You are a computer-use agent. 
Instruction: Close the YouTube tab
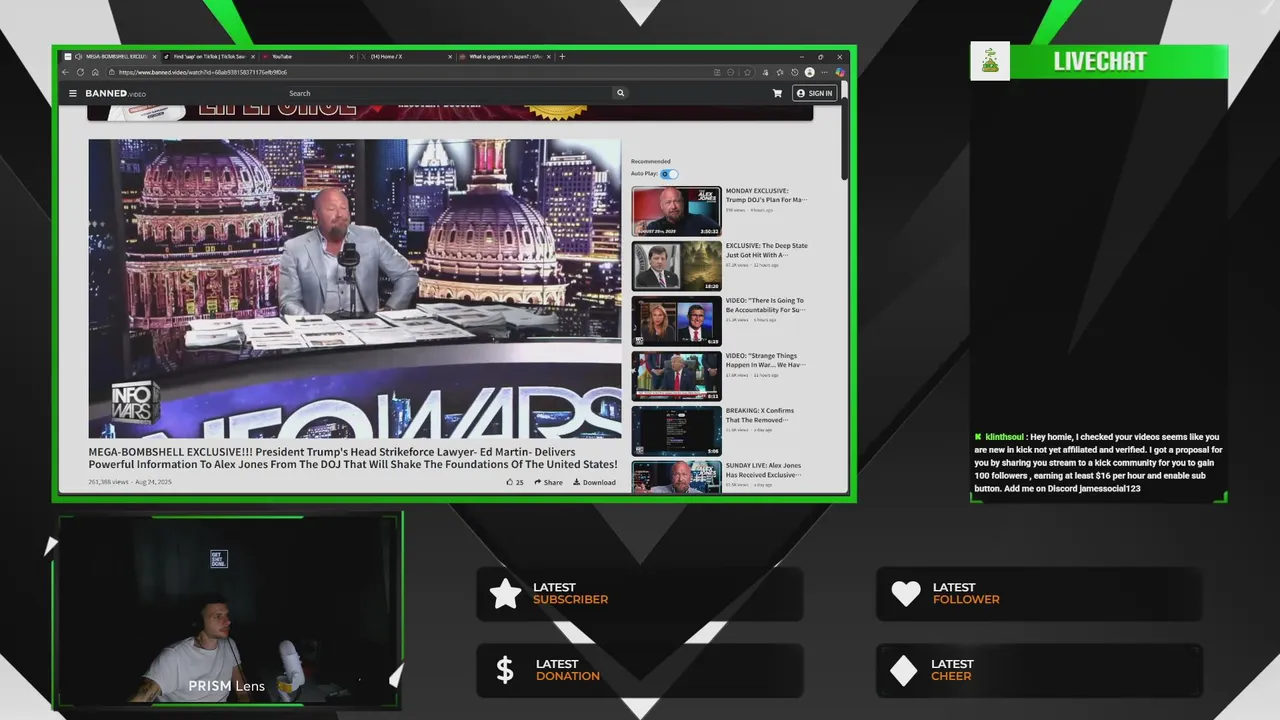coord(351,57)
